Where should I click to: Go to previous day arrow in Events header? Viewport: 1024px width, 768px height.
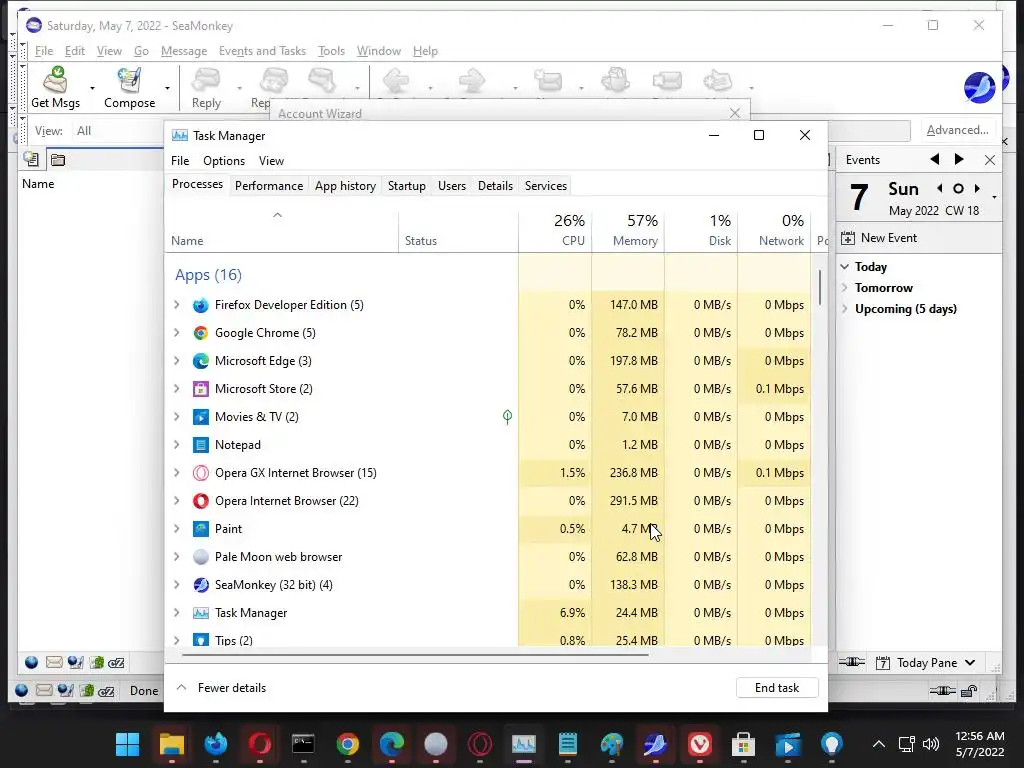935,159
